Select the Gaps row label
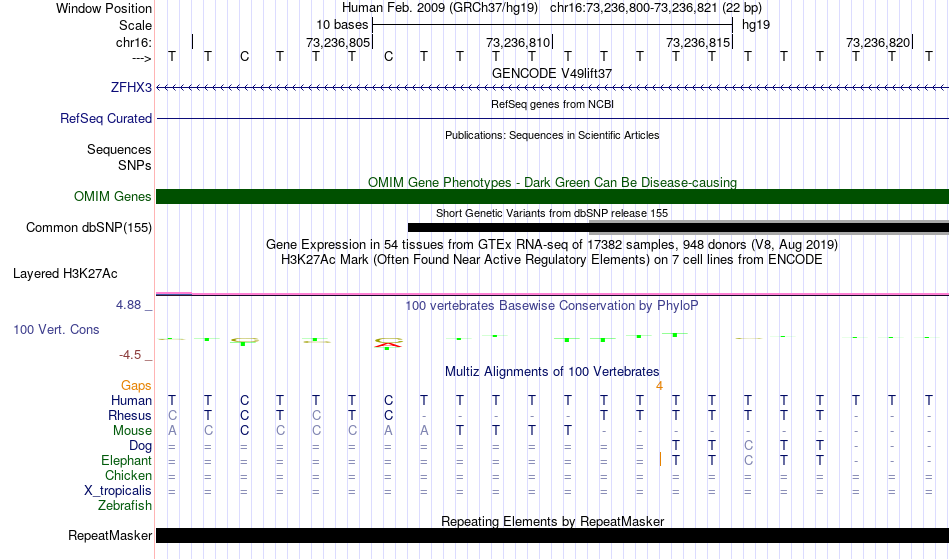The height and width of the screenshot is (559, 950). pos(136,385)
